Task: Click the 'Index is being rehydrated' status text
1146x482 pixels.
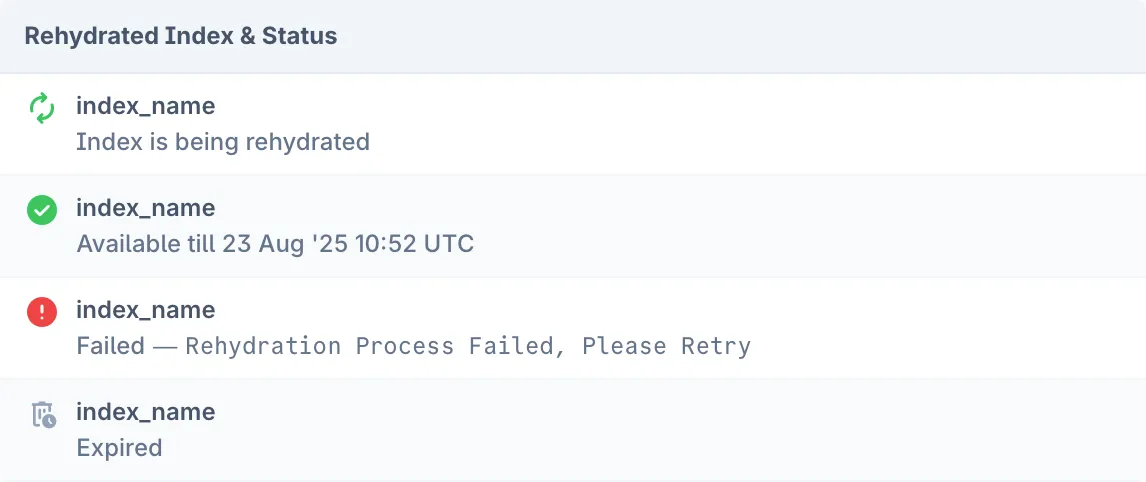Action: 223,142
